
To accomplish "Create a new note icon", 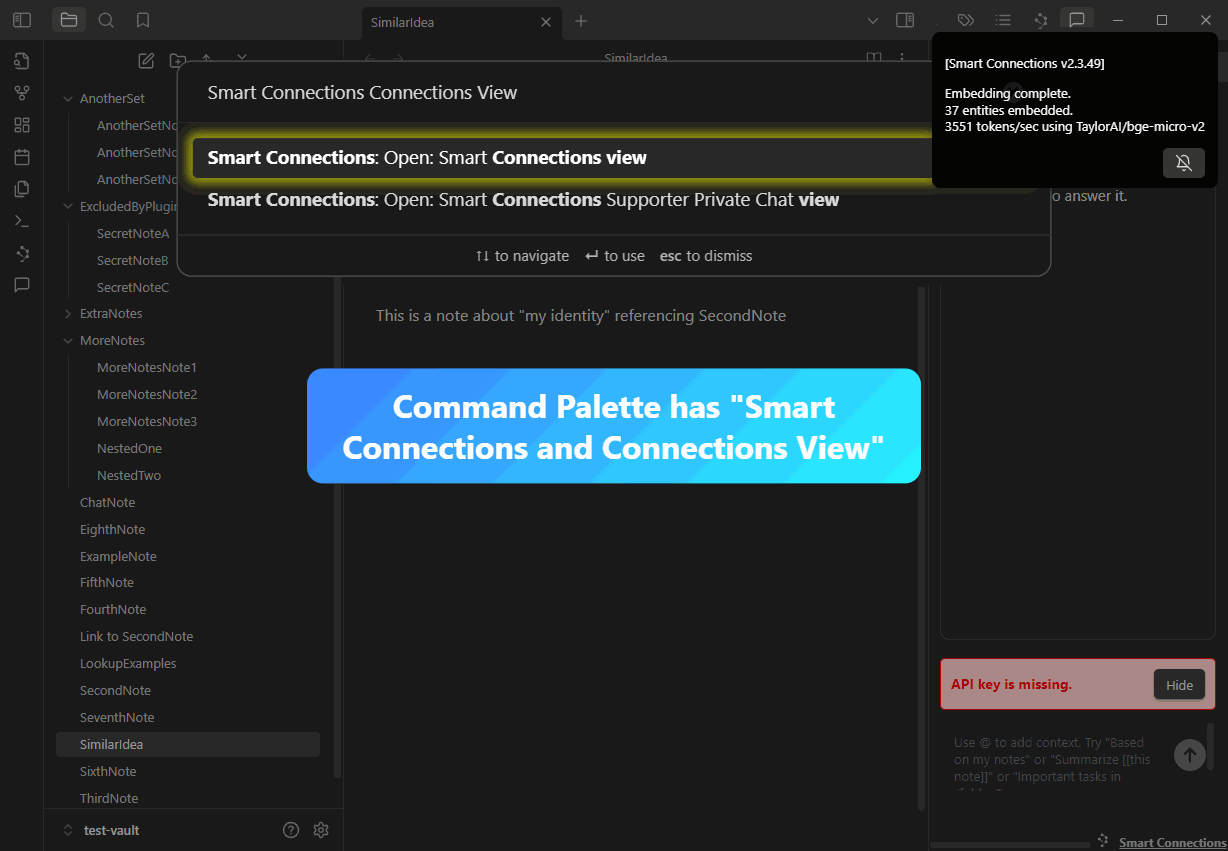I will pos(146,61).
